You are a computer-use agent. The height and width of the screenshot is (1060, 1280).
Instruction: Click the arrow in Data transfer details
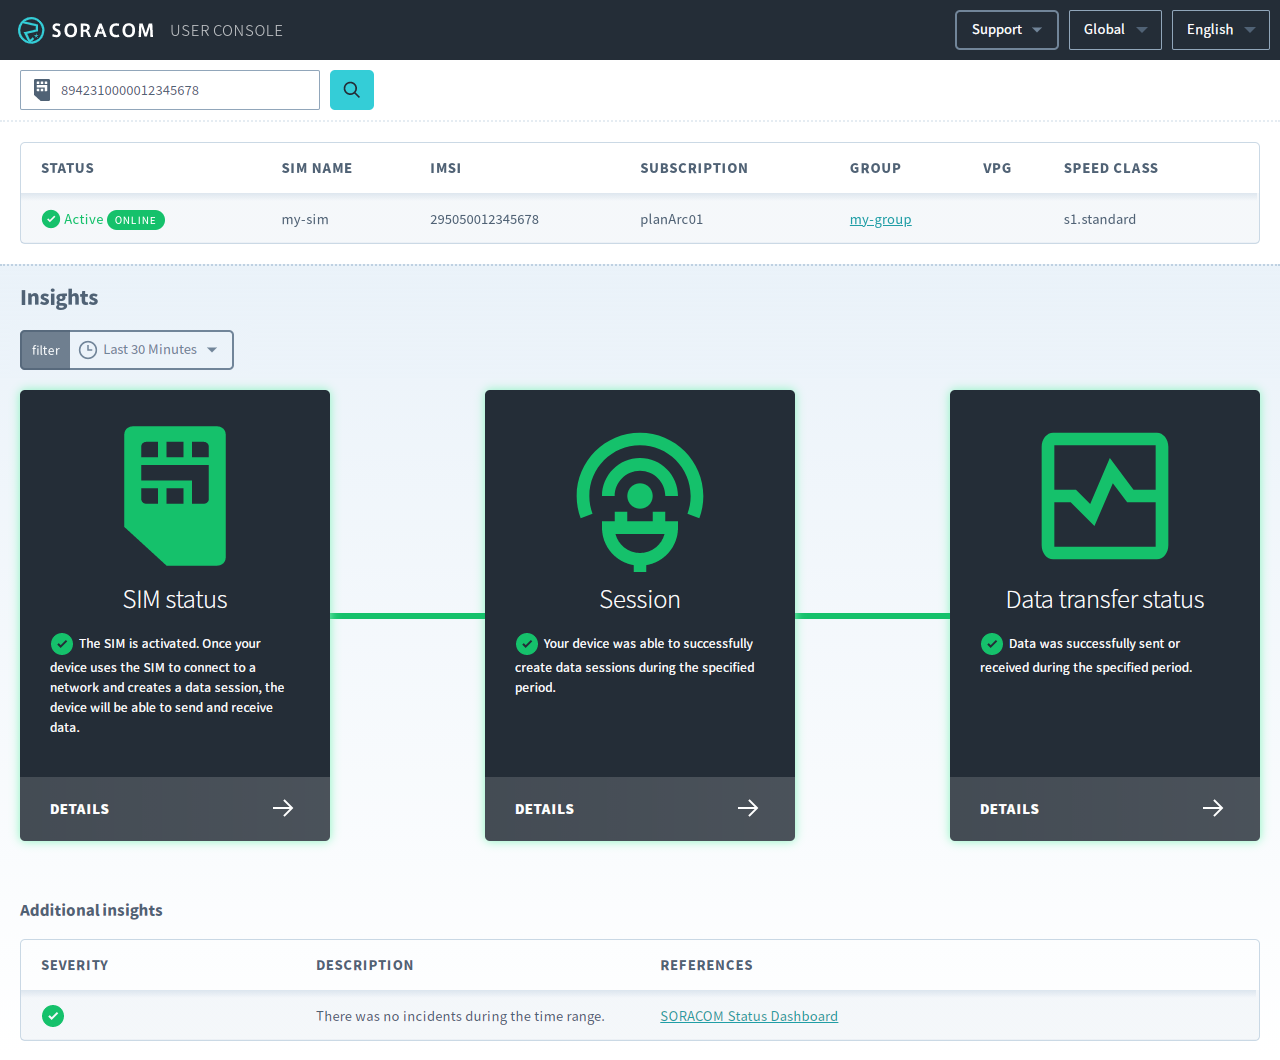click(1213, 808)
